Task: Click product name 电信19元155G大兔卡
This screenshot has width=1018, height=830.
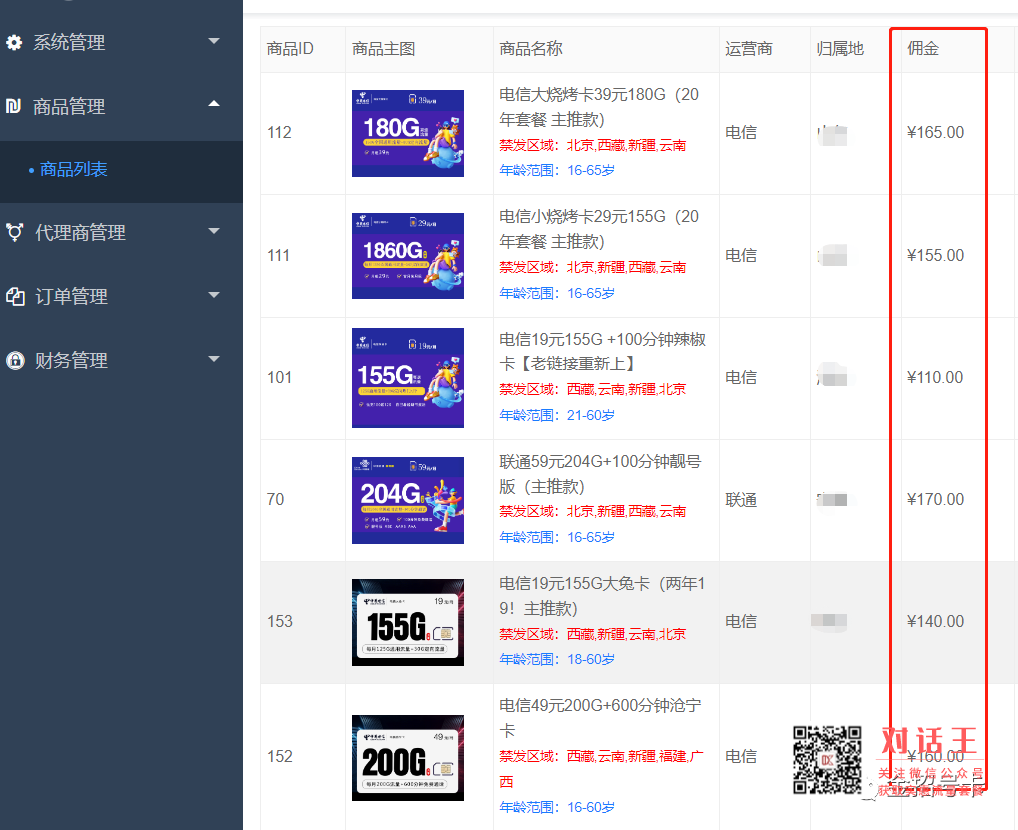Action: [x=602, y=596]
